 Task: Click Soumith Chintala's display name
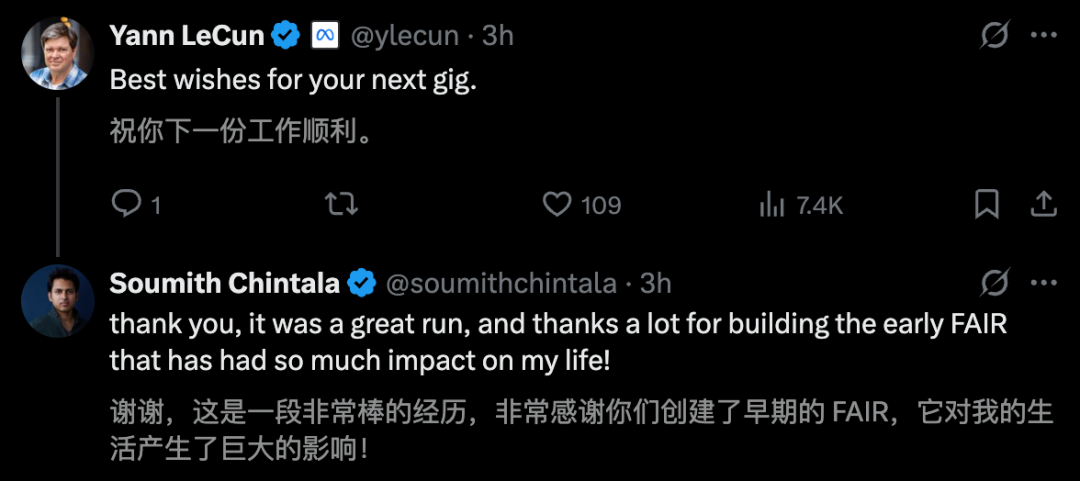tap(224, 283)
